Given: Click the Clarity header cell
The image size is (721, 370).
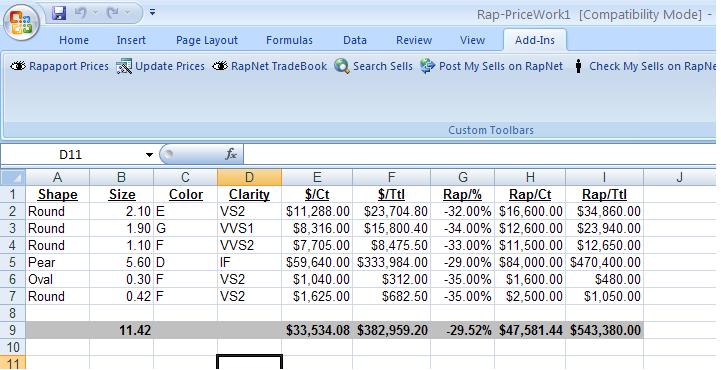Looking at the screenshot, I should coord(249,194).
